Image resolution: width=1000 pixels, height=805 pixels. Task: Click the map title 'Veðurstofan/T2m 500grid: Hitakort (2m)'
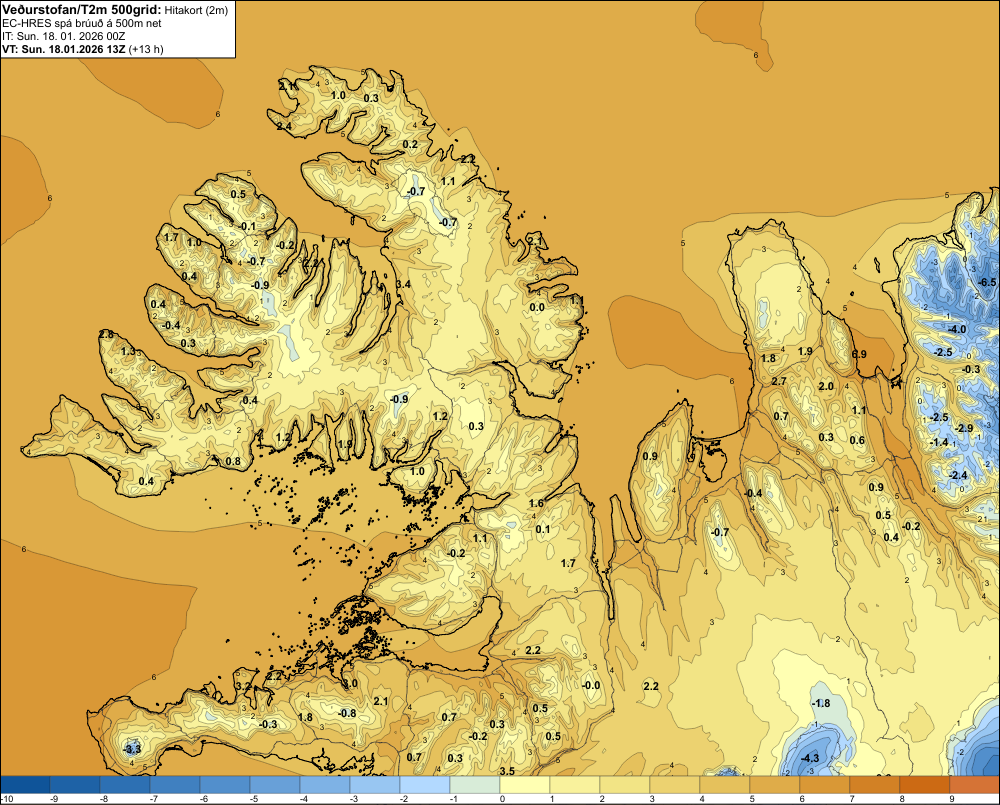[115, 9]
